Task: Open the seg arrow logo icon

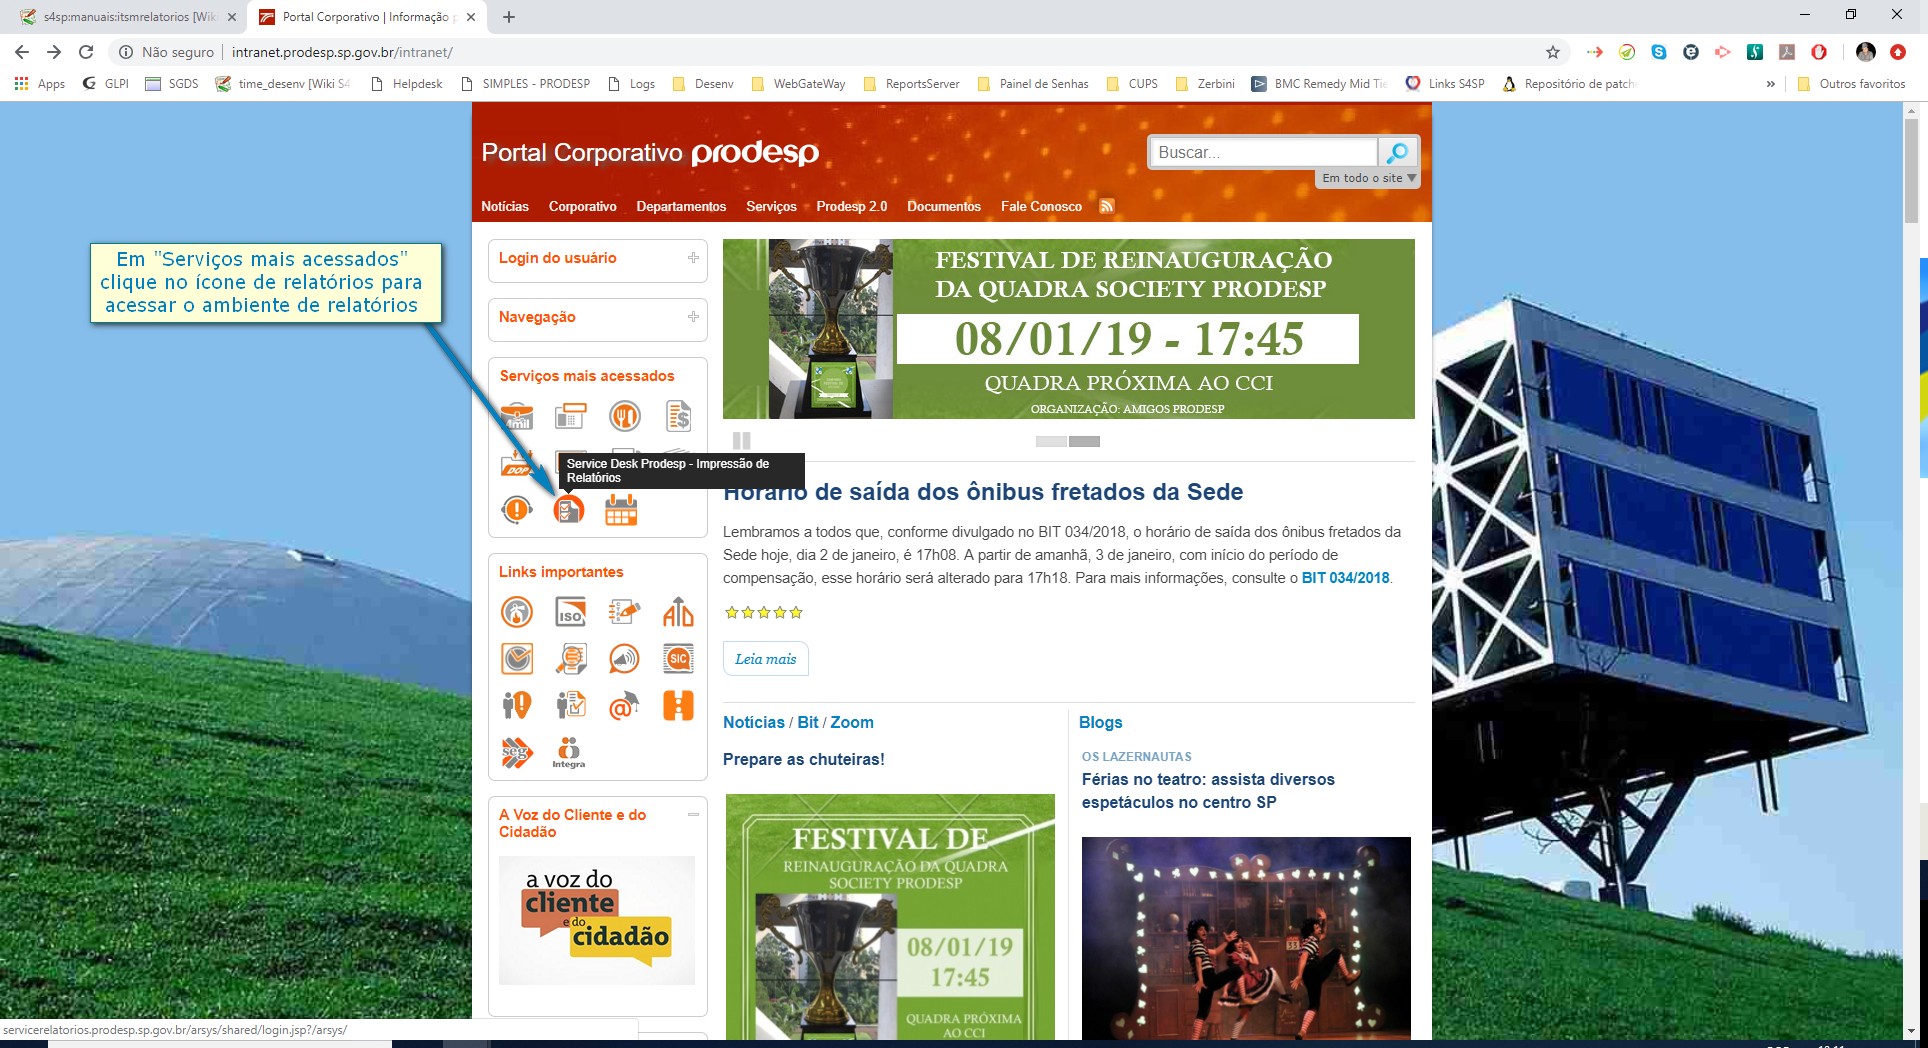Action: point(517,752)
